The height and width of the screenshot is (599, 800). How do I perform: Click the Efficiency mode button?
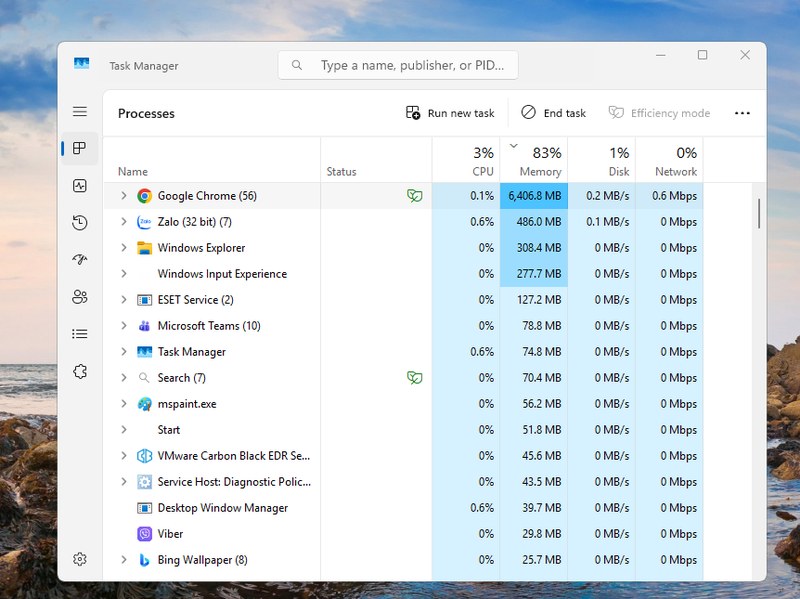click(x=659, y=113)
